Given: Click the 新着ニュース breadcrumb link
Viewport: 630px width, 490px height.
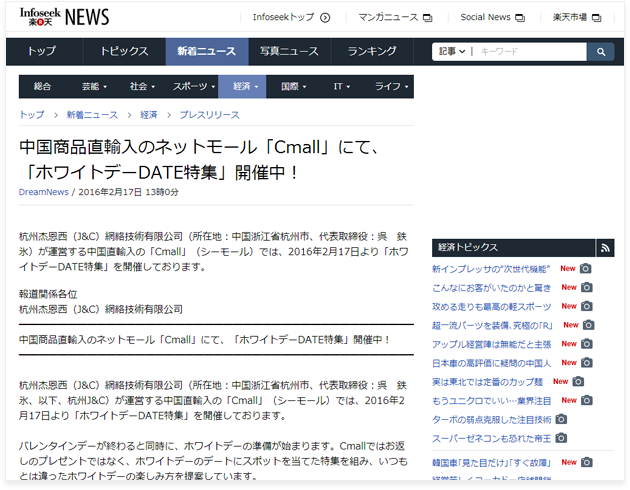Looking at the screenshot, I should [x=92, y=115].
